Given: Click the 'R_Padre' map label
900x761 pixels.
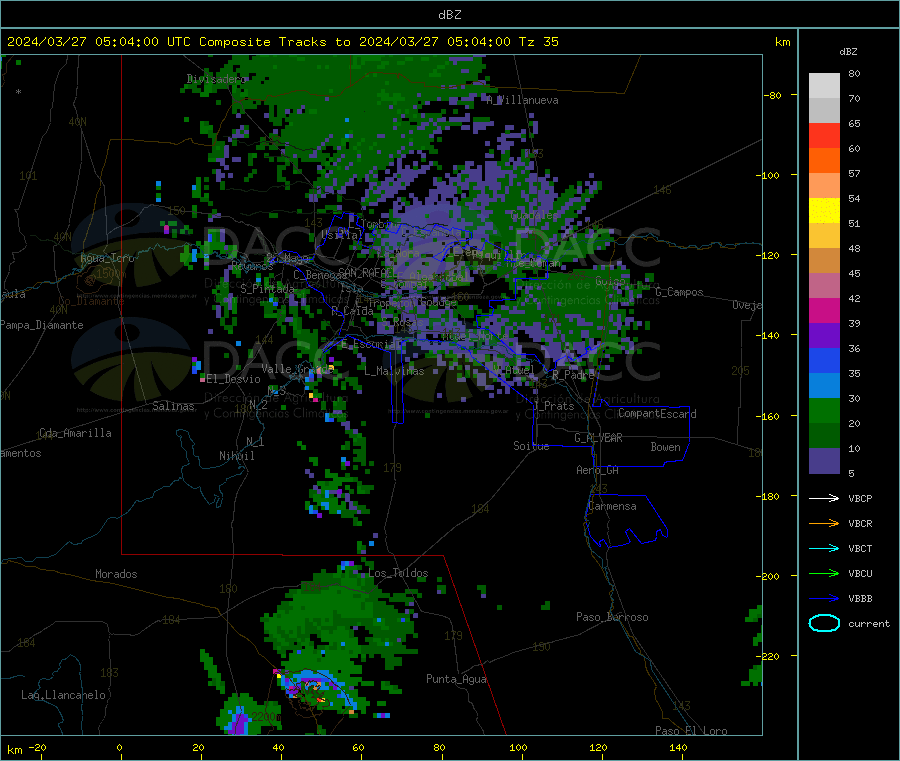Looking at the screenshot, I should 573,375.
